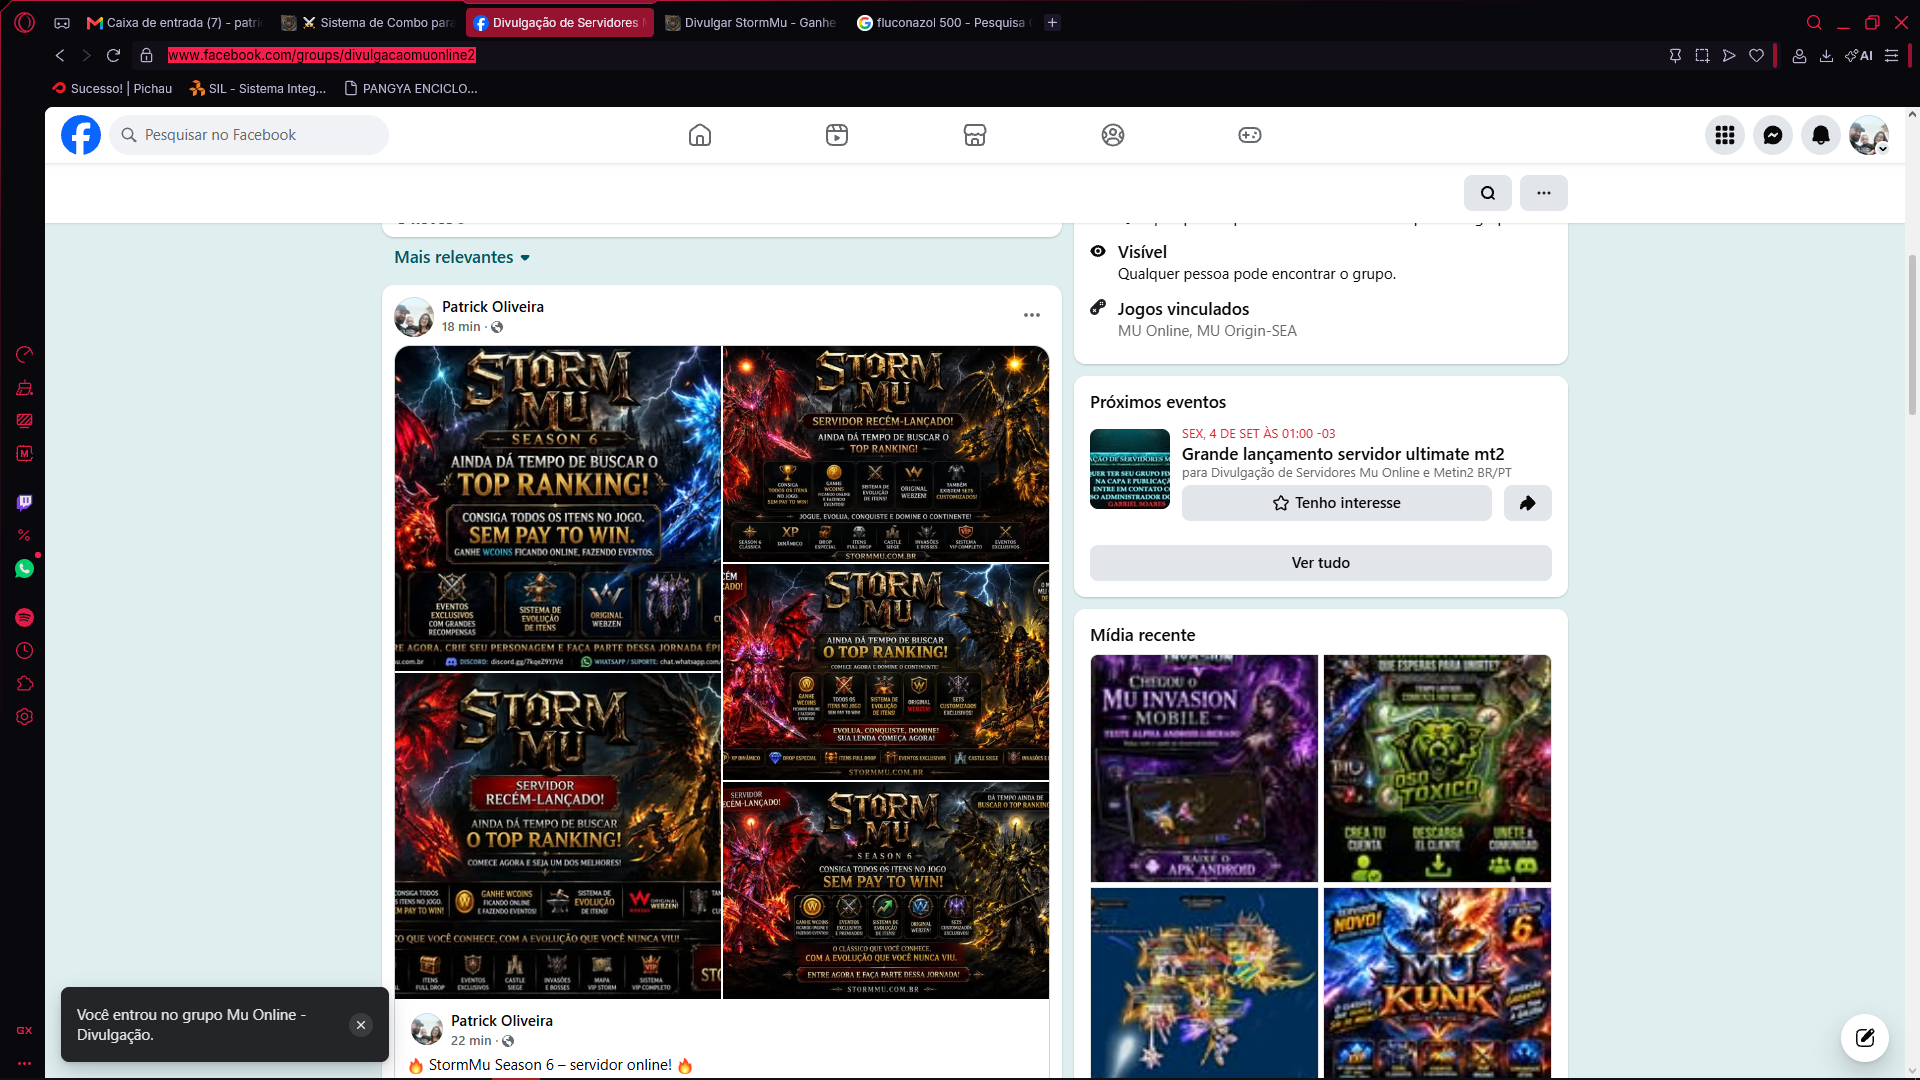Open GX Control speedometer in sidebar
This screenshot has height=1080, width=1920.
[25, 354]
